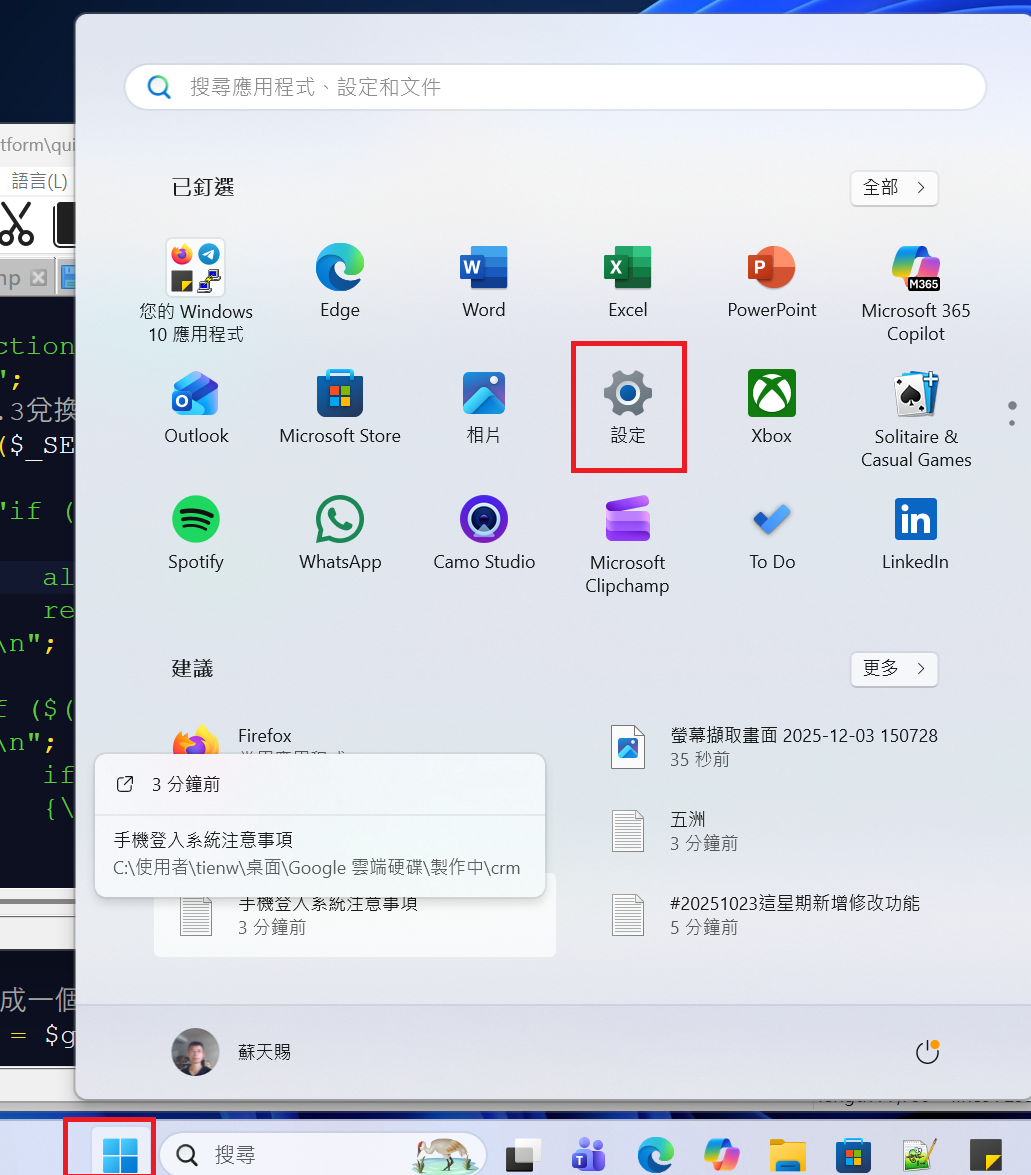The image size is (1031, 1175).
Task: Launch WhatsApp from pinned apps
Action: coord(339,533)
